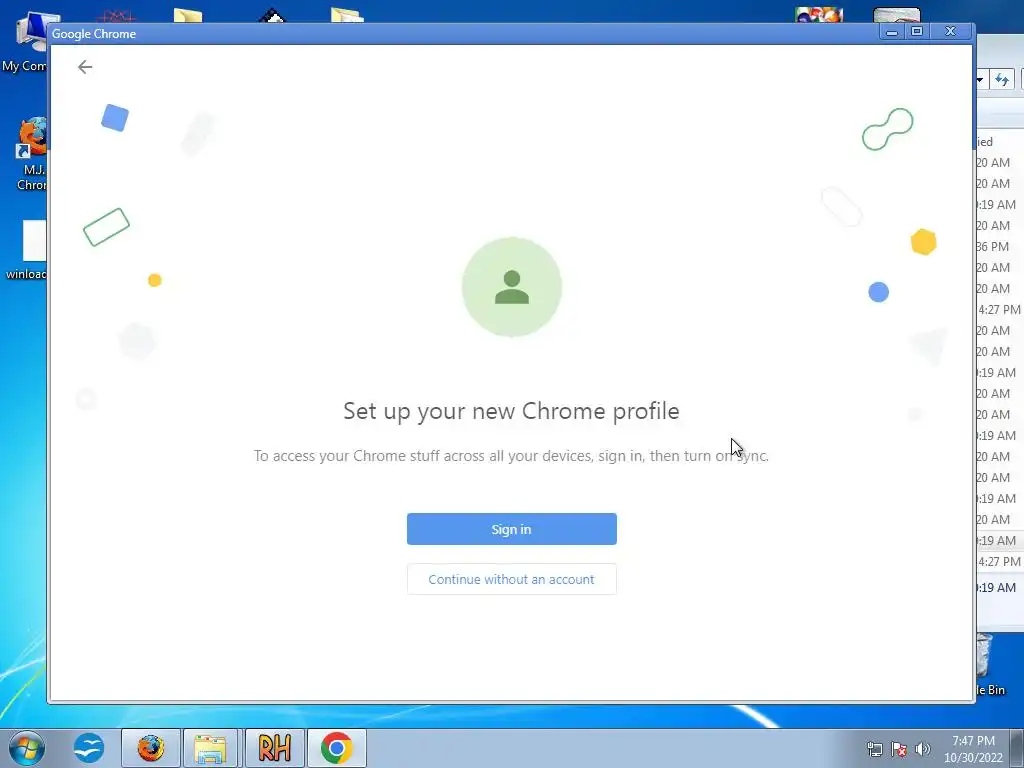Expand the address dropdown arrow in Explorer window
The height and width of the screenshot is (768, 1024).
click(x=980, y=80)
